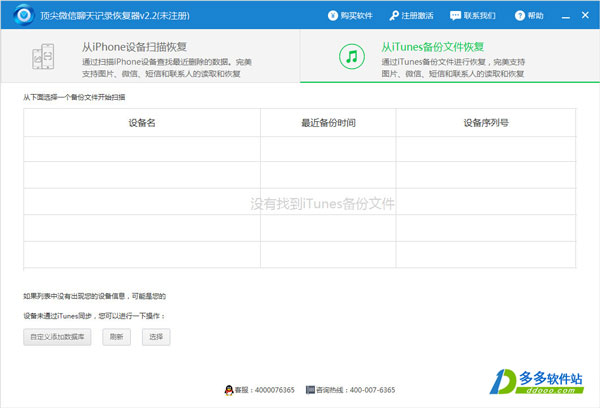Click 自定义添加数据库 button
This screenshot has width=600, height=408.
click(57, 337)
